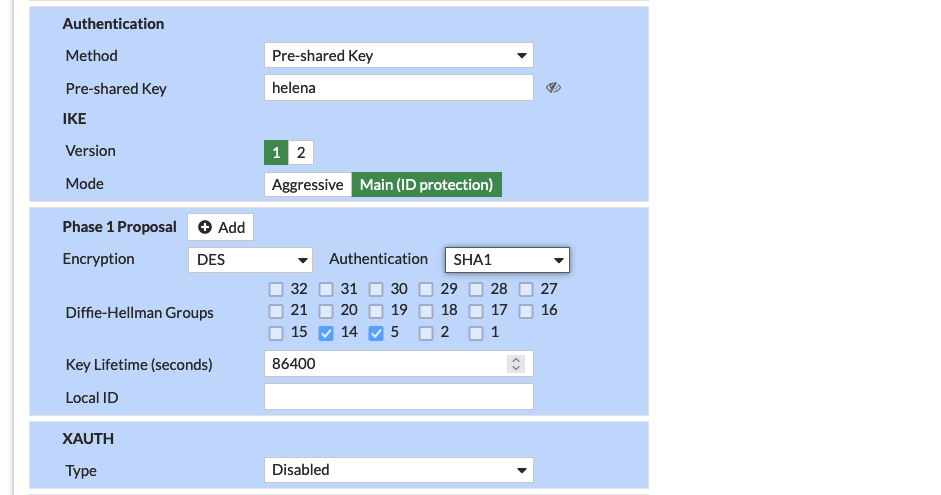
Task: Check Diffie-Hellman group 21
Action: (276, 311)
